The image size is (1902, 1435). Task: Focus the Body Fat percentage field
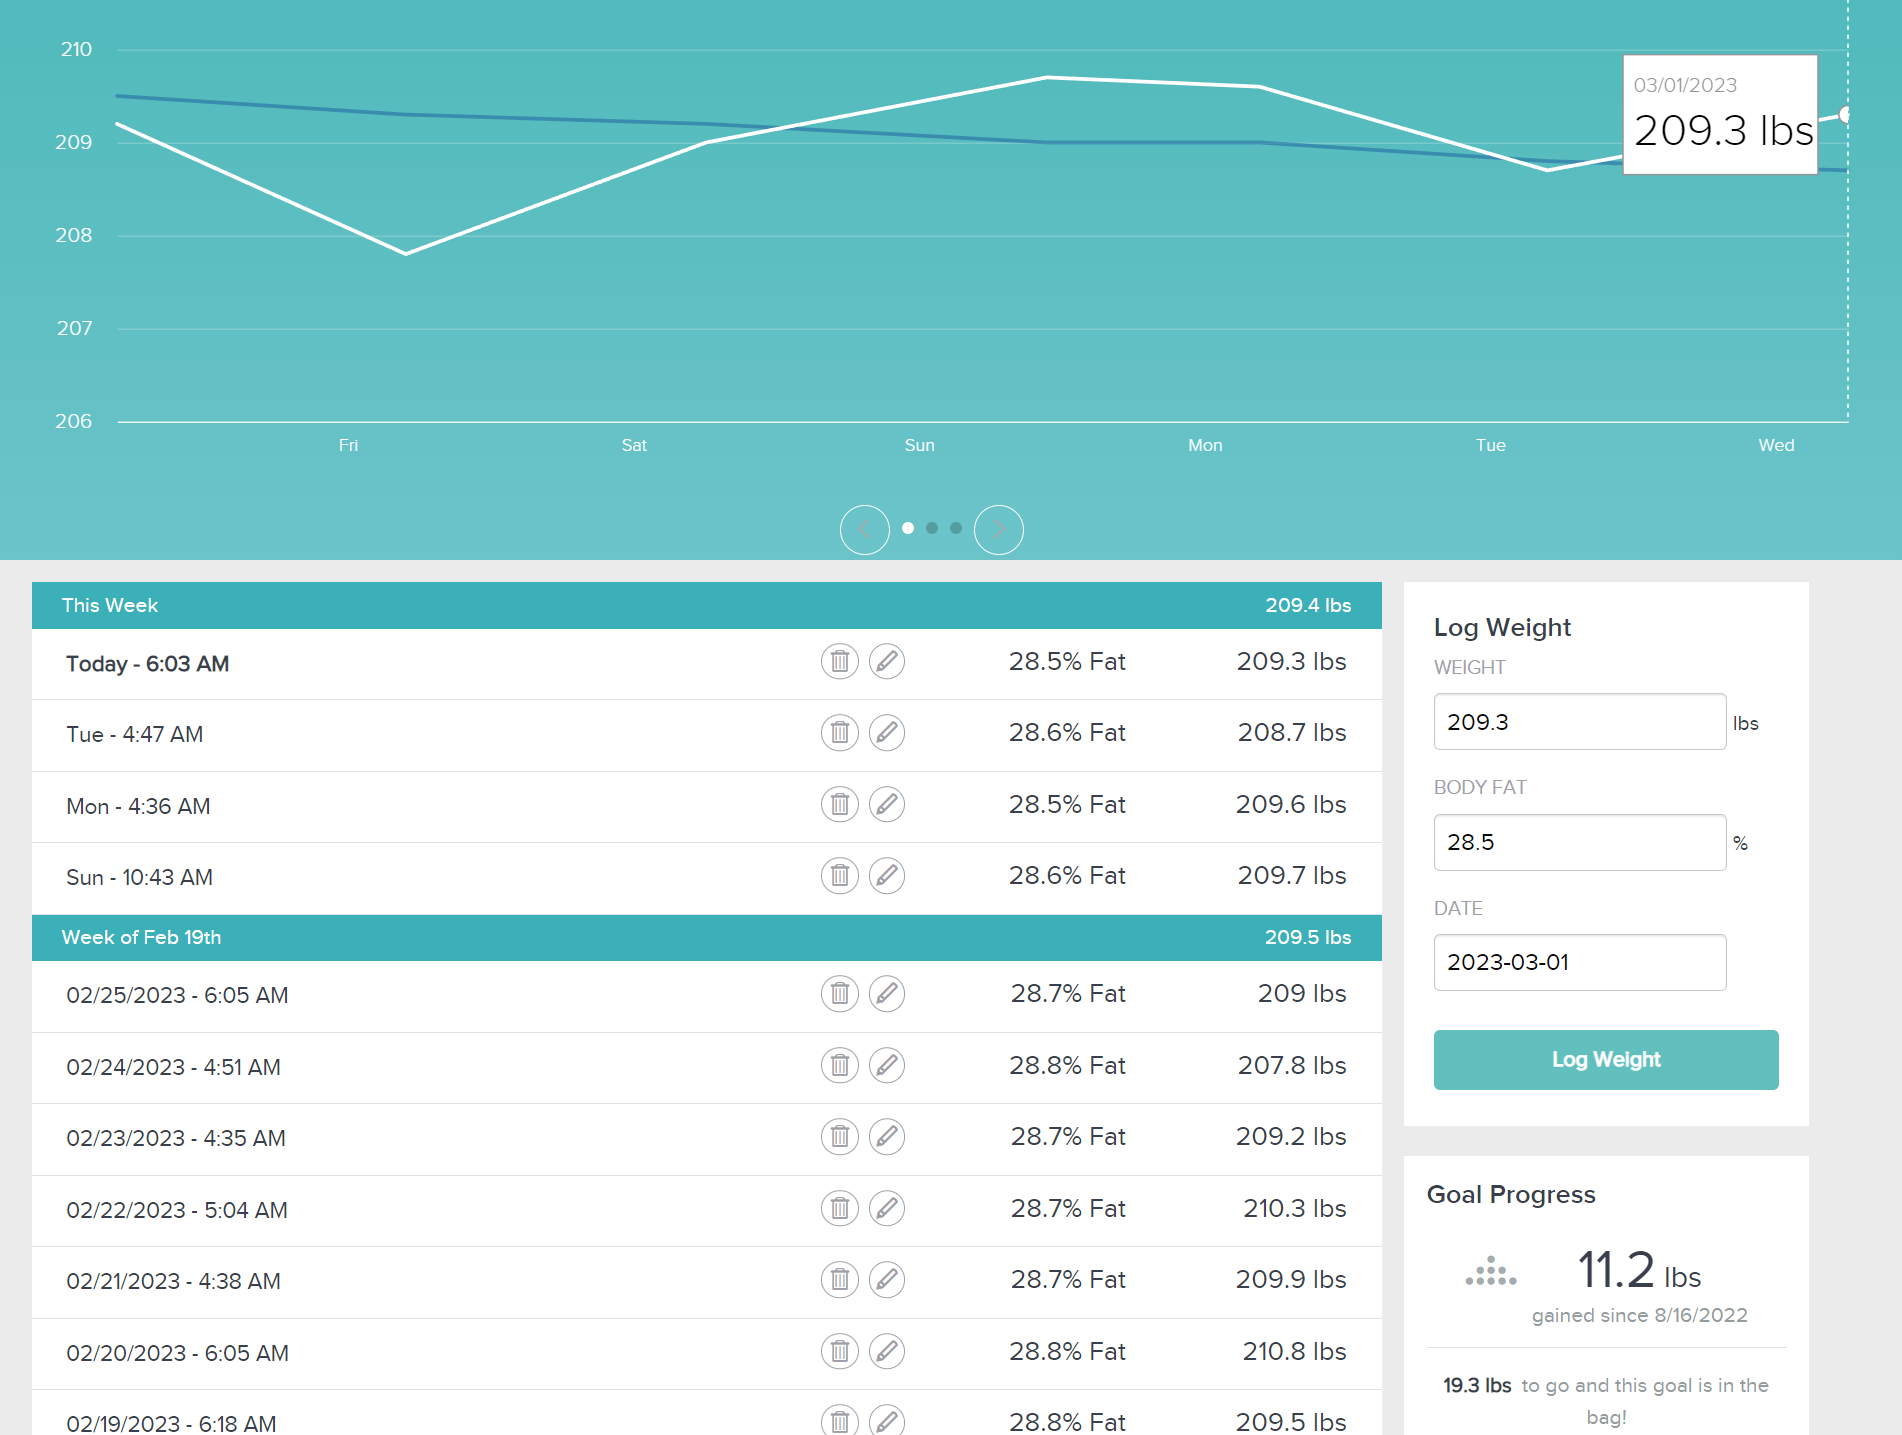(x=1579, y=843)
